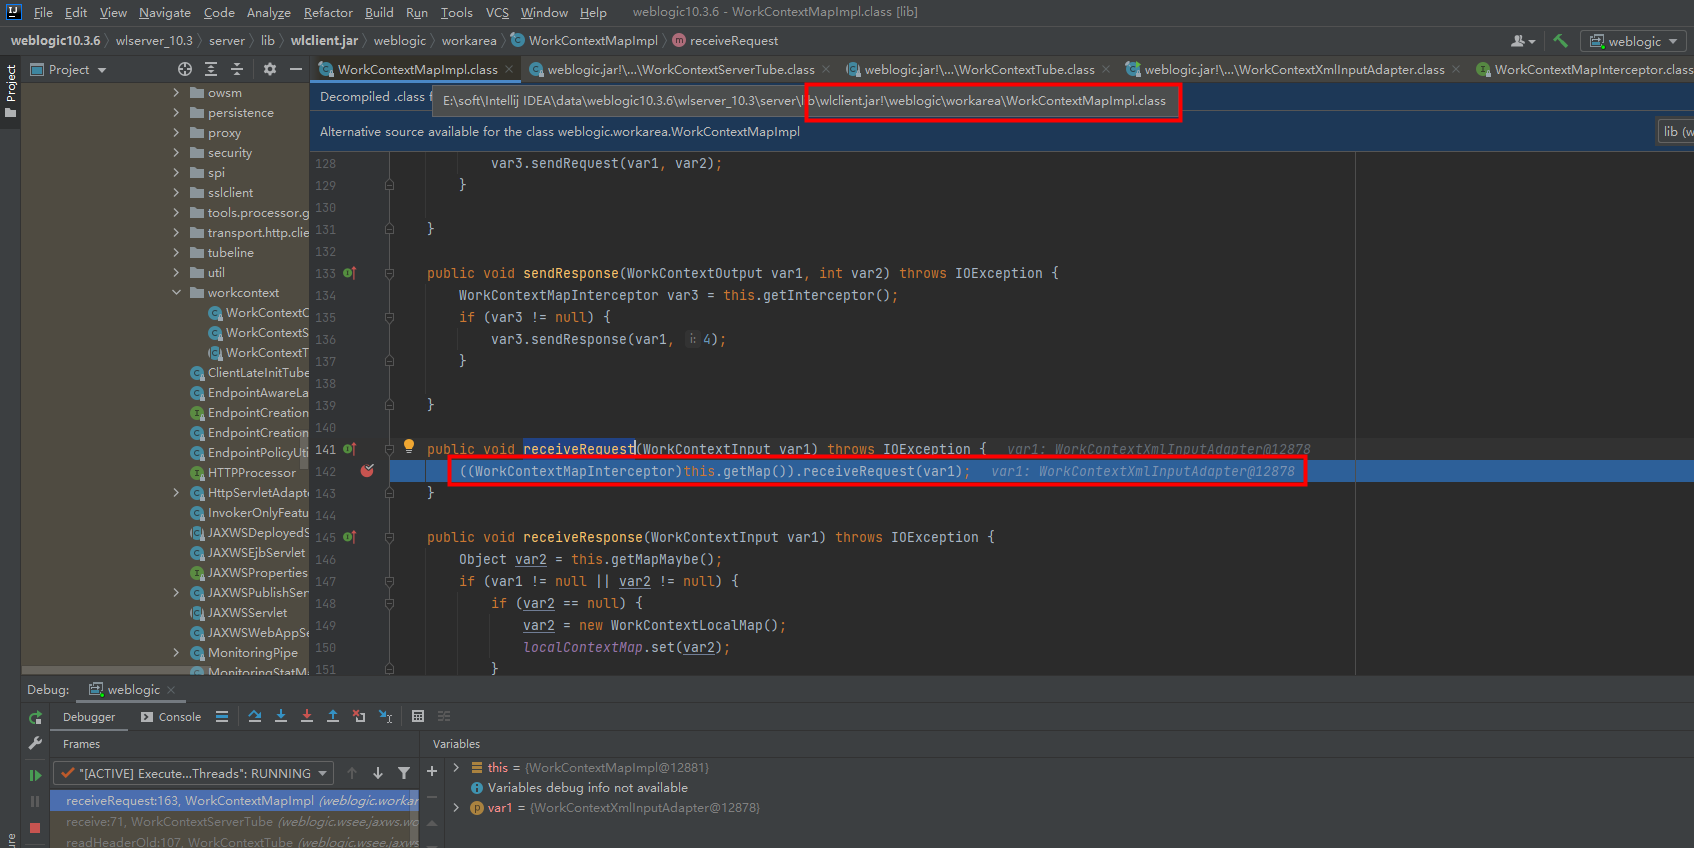Click Show Execution Point icon

[222, 716]
